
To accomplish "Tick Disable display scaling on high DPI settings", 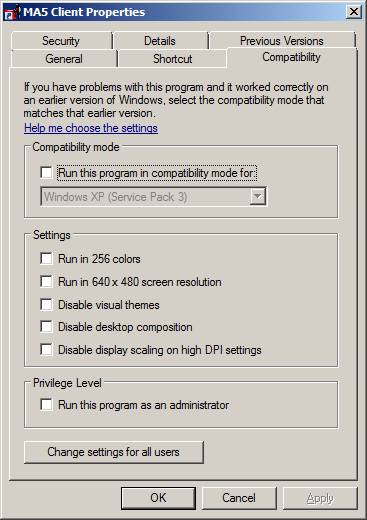I will (46, 349).
